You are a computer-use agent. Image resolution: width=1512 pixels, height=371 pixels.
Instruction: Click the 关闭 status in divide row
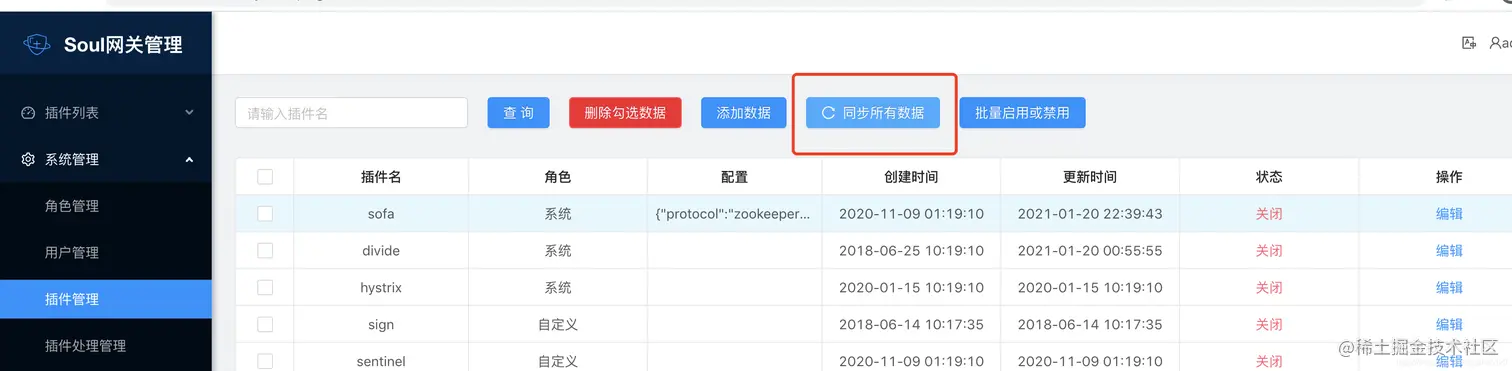(x=1269, y=251)
